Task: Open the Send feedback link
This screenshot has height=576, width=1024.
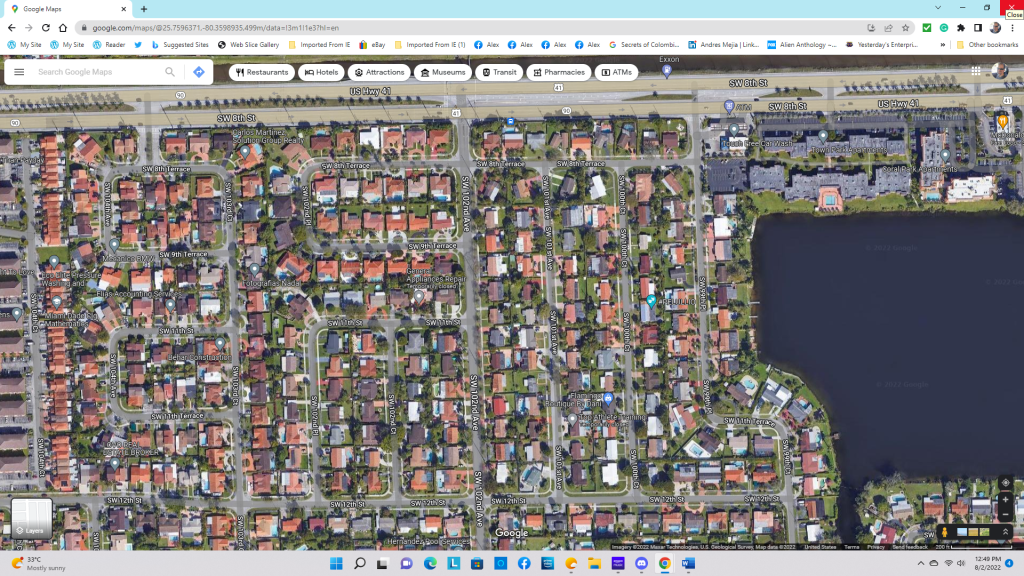Action: 910,547
